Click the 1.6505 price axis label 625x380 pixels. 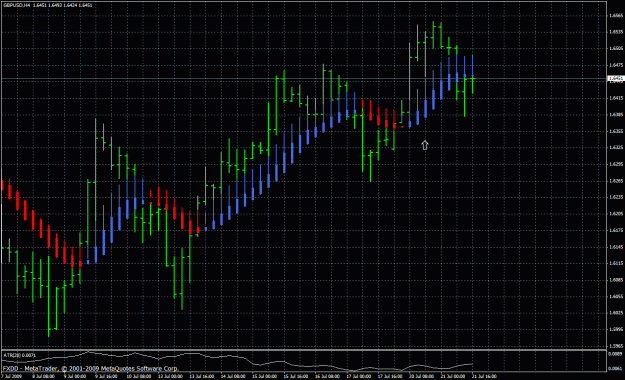[616, 48]
